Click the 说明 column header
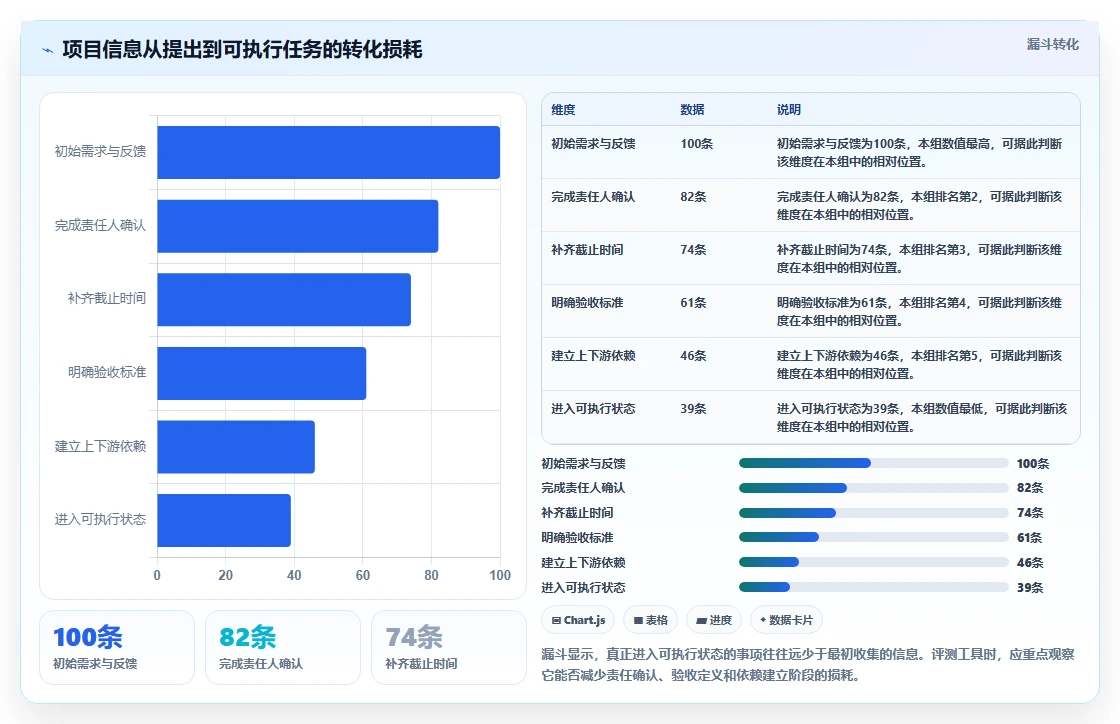This screenshot has width=1120, height=724. click(789, 110)
